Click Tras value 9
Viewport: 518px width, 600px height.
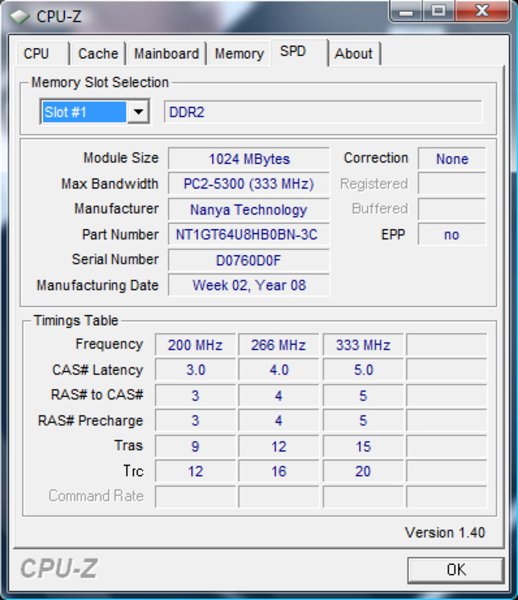195,446
